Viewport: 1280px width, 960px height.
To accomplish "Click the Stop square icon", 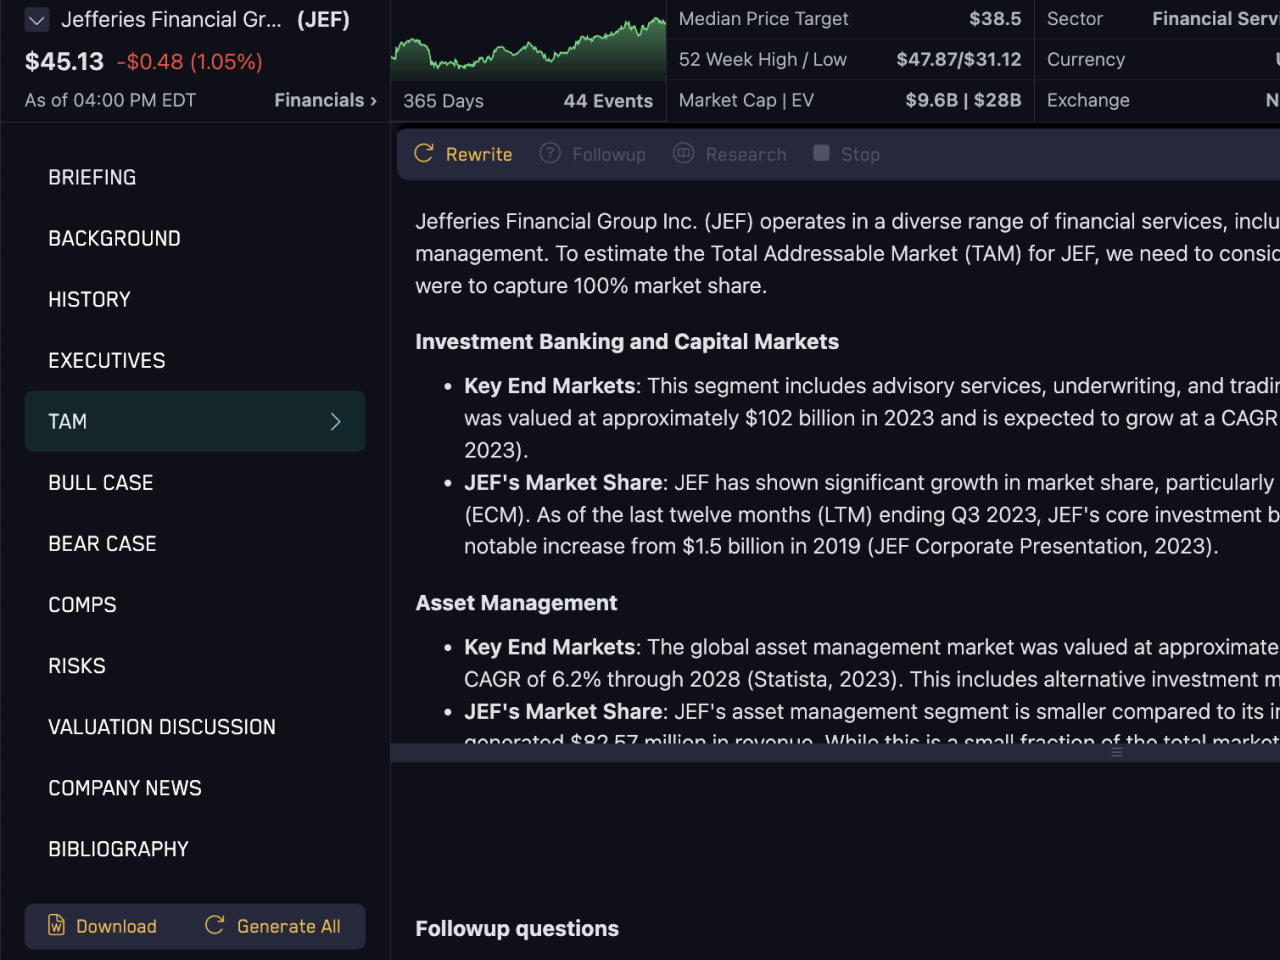I will click(x=821, y=153).
